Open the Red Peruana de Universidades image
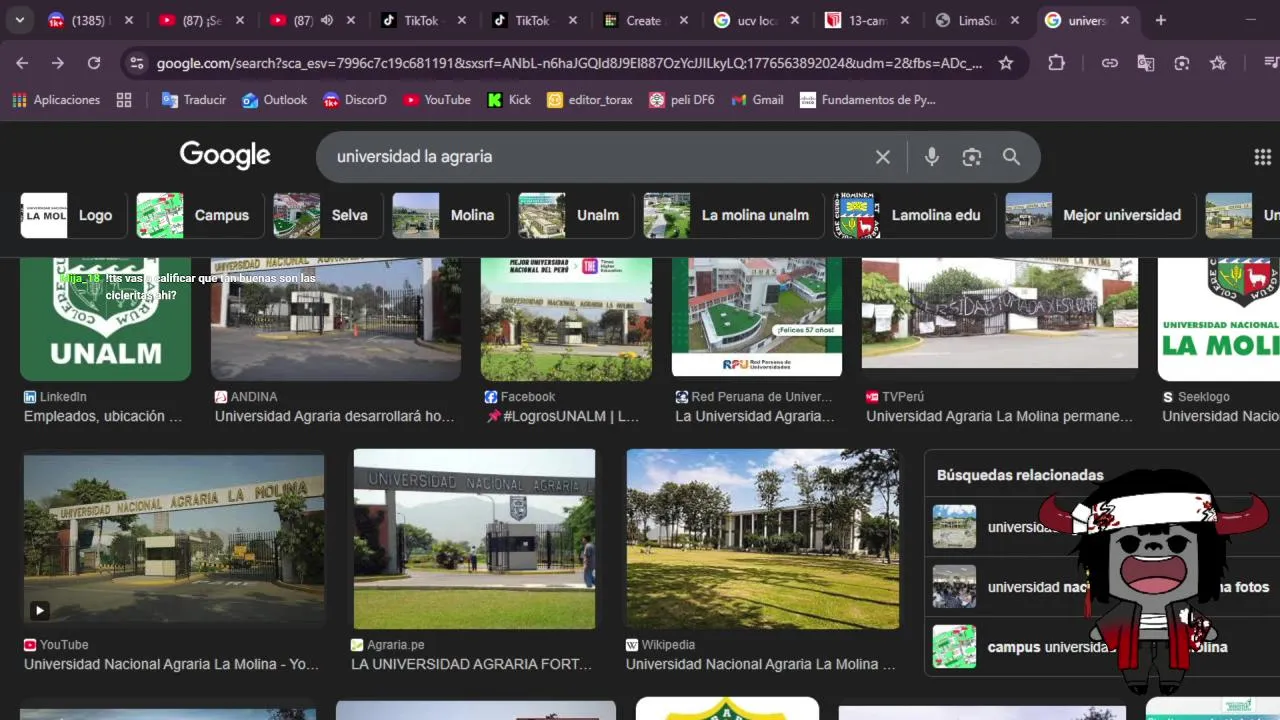The image size is (1280, 720). [757, 317]
